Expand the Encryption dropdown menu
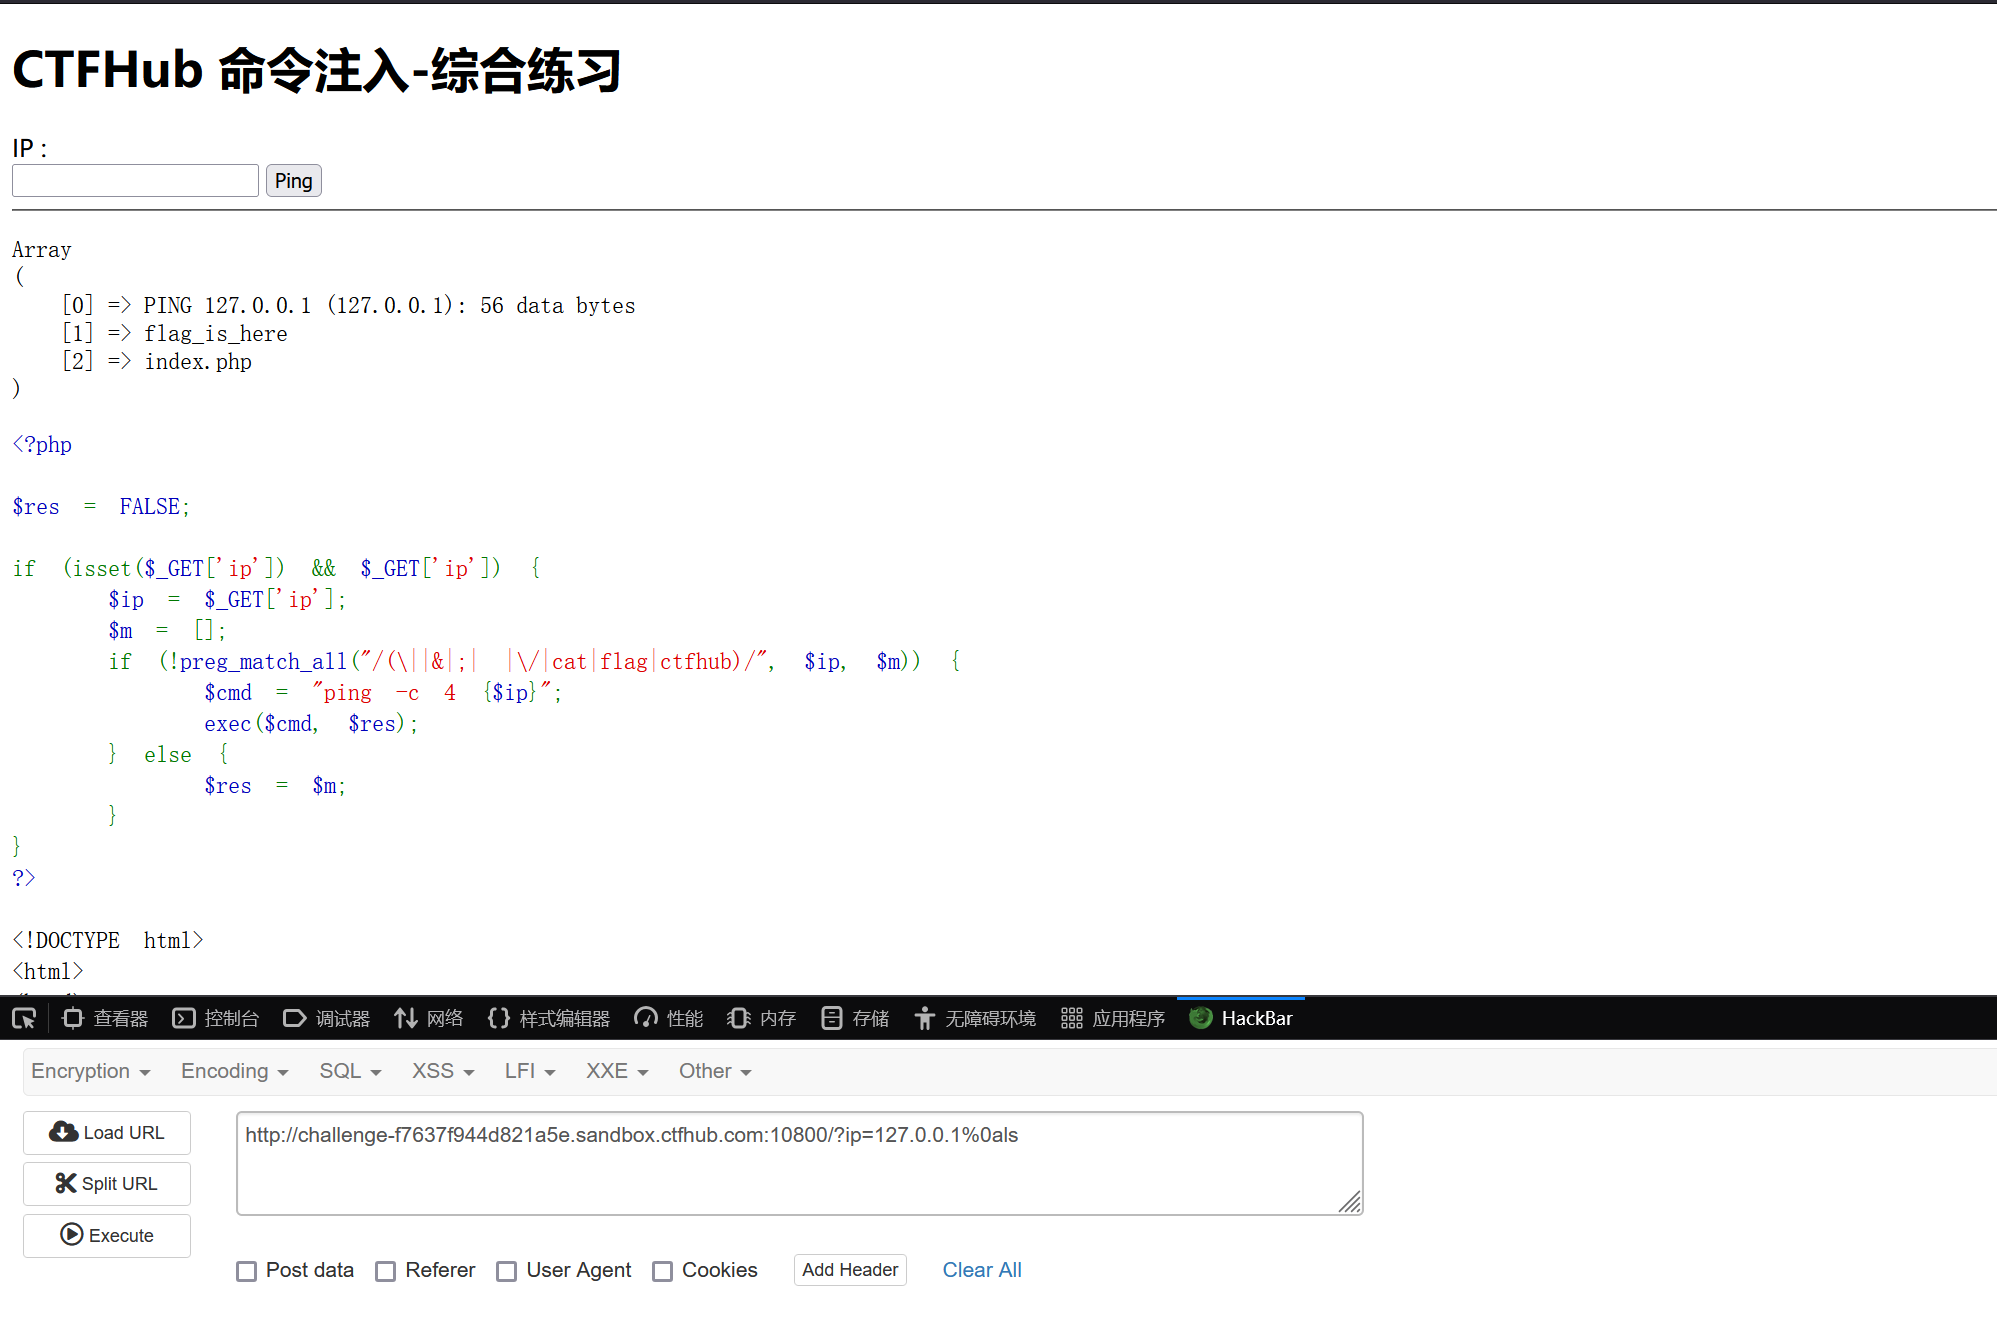This screenshot has width=1997, height=1320. (90, 1071)
